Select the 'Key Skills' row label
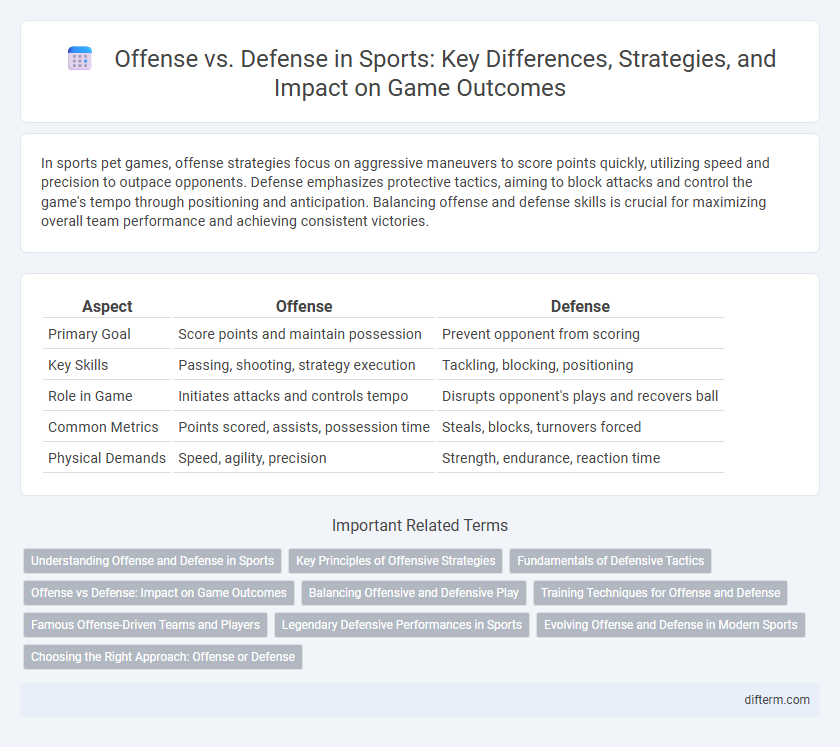Viewport: 840px width, 747px height. coord(78,365)
